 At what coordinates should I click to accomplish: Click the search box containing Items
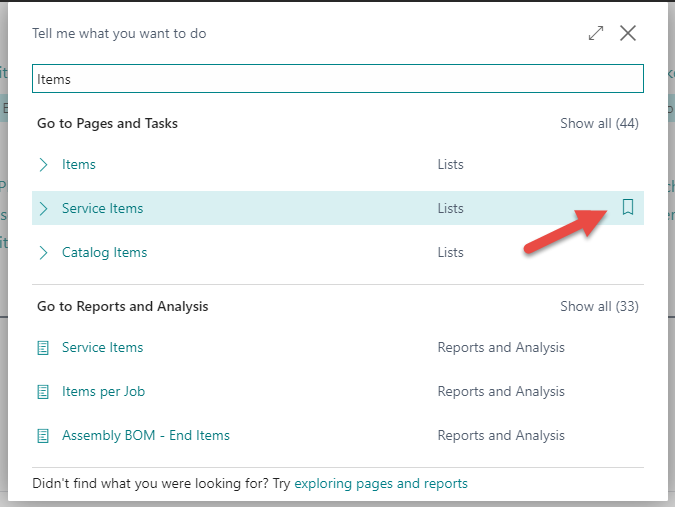(x=337, y=79)
